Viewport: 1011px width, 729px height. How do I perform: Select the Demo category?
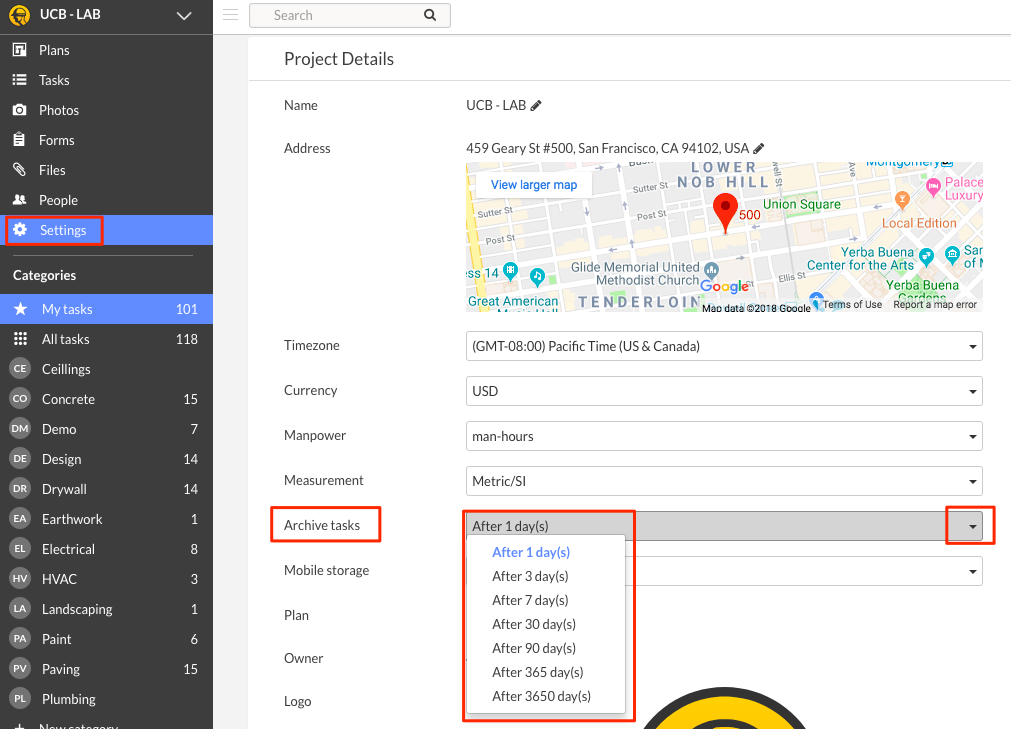(x=106, y=429)
